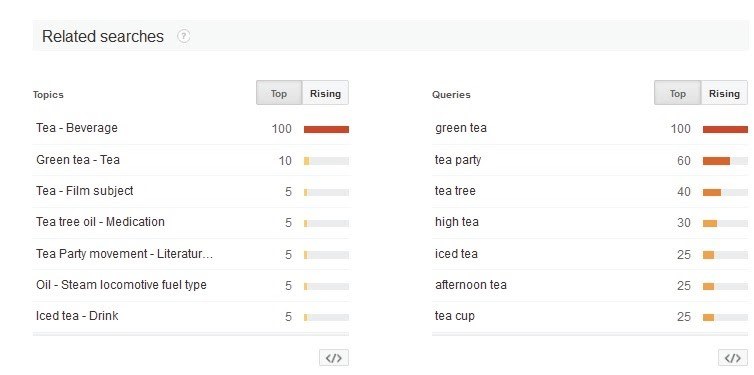Click red bar for Tea - Beverage

(326, 129)
